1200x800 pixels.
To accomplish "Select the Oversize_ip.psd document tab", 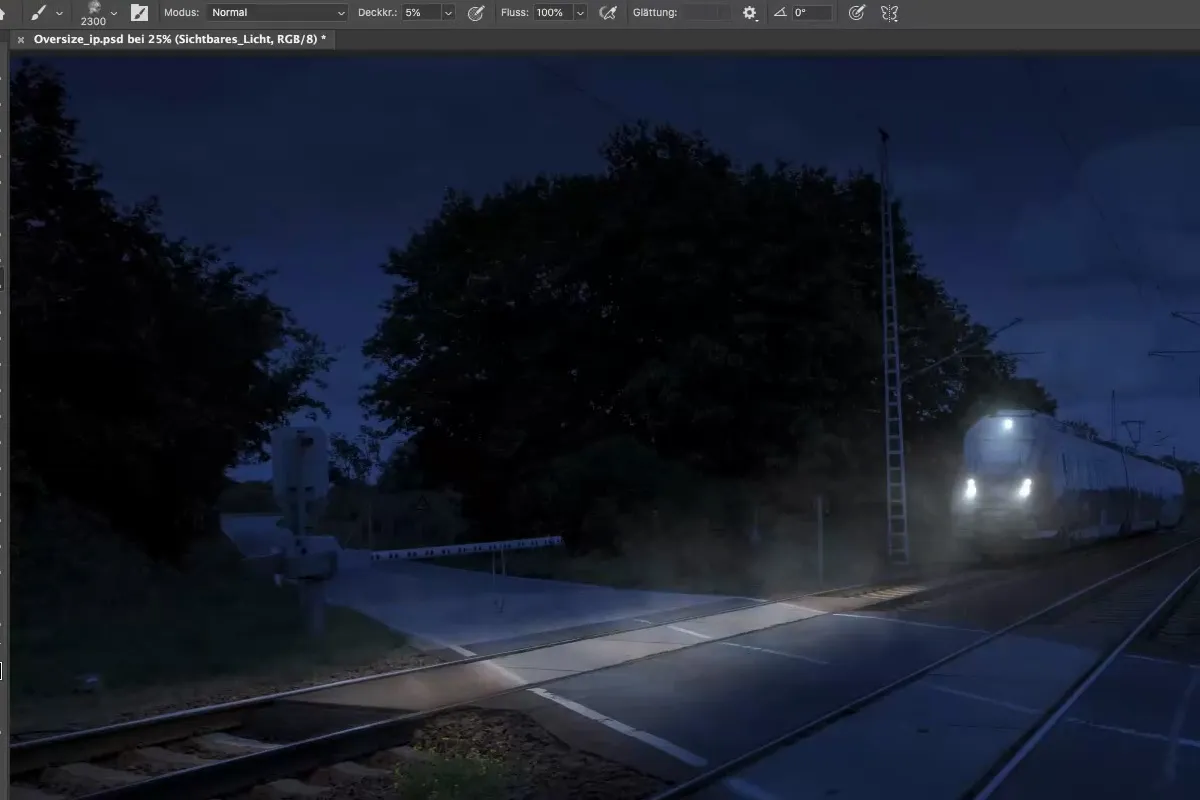I will [x=180, y=39].
